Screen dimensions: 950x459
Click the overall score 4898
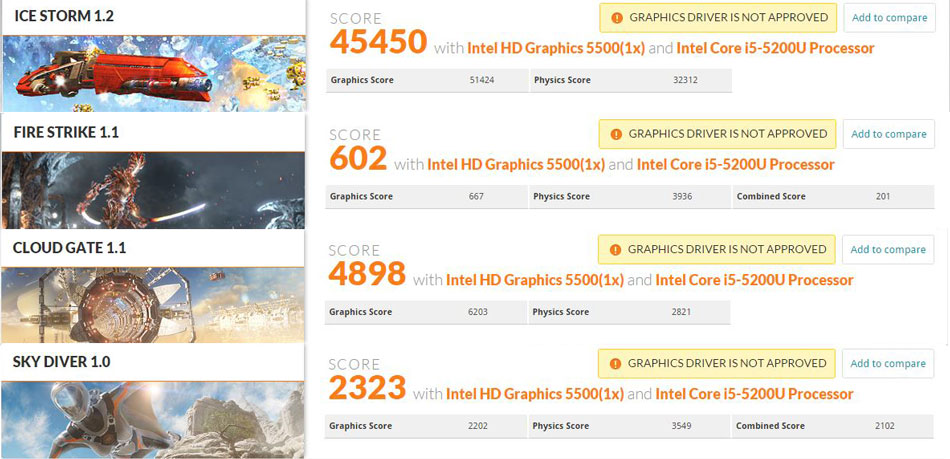point(367,274)
